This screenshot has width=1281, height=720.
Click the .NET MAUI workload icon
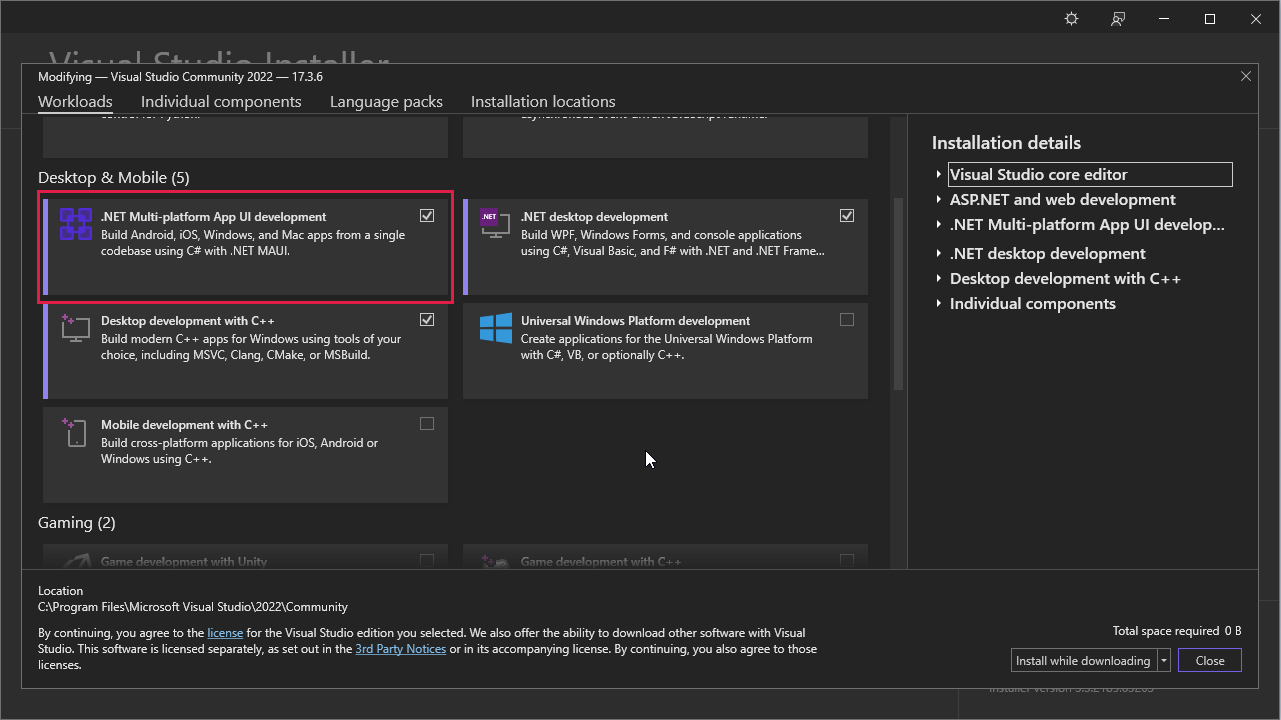(76, 224)
